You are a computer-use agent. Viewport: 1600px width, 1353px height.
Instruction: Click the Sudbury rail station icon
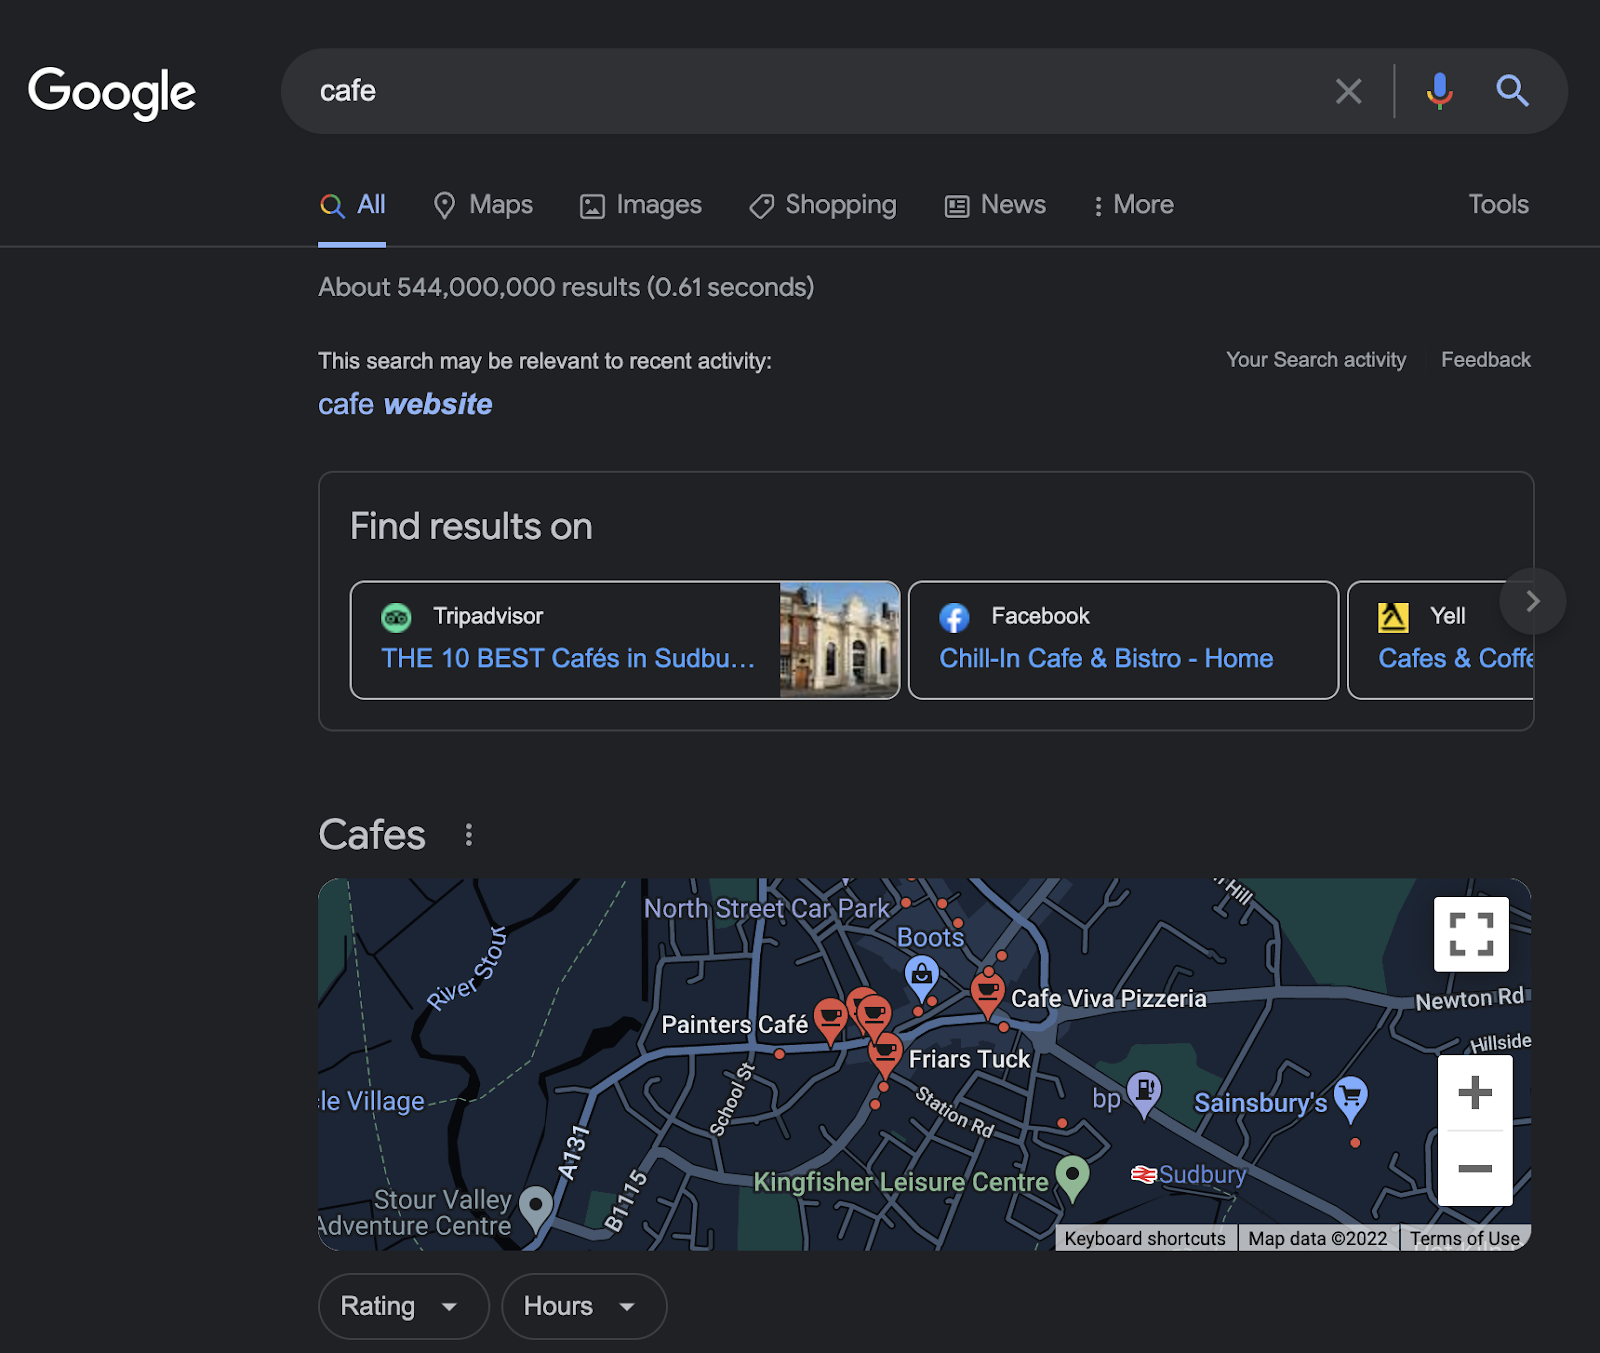[1144, 1174]
